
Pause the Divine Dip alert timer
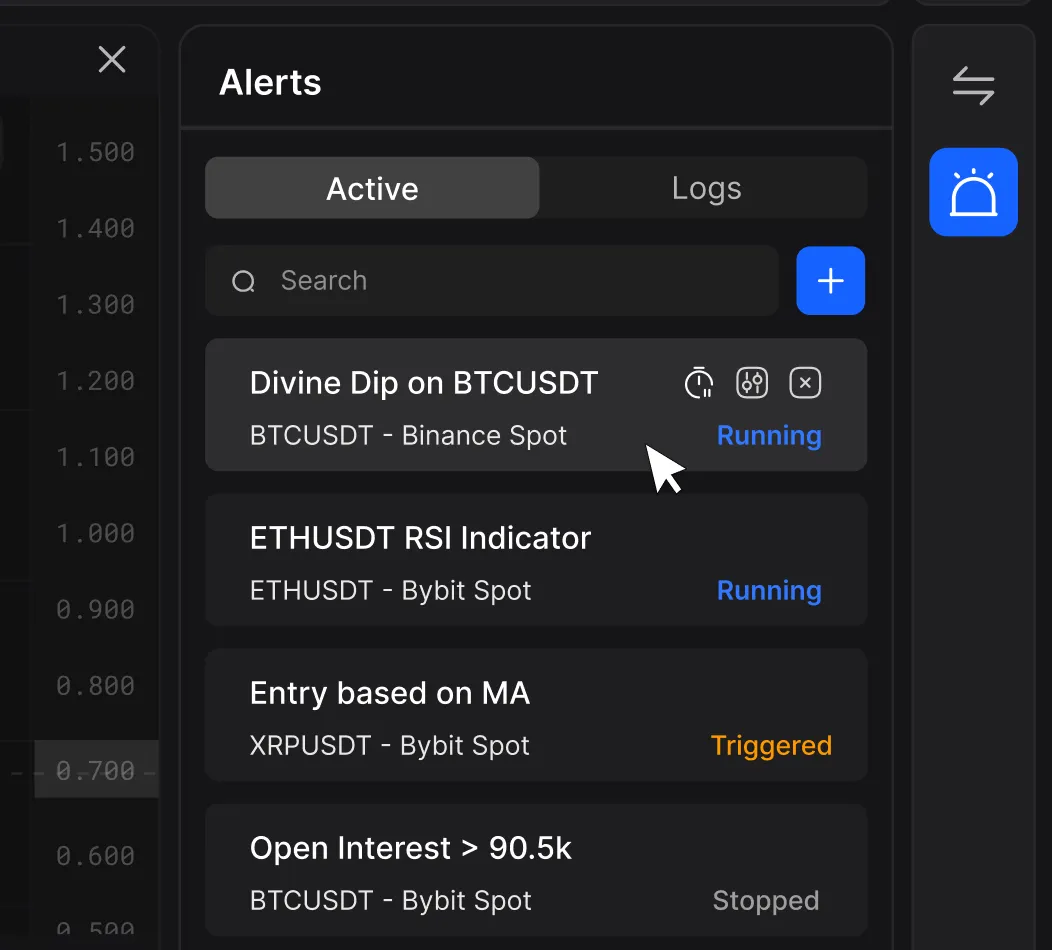(x=698, y=382)
